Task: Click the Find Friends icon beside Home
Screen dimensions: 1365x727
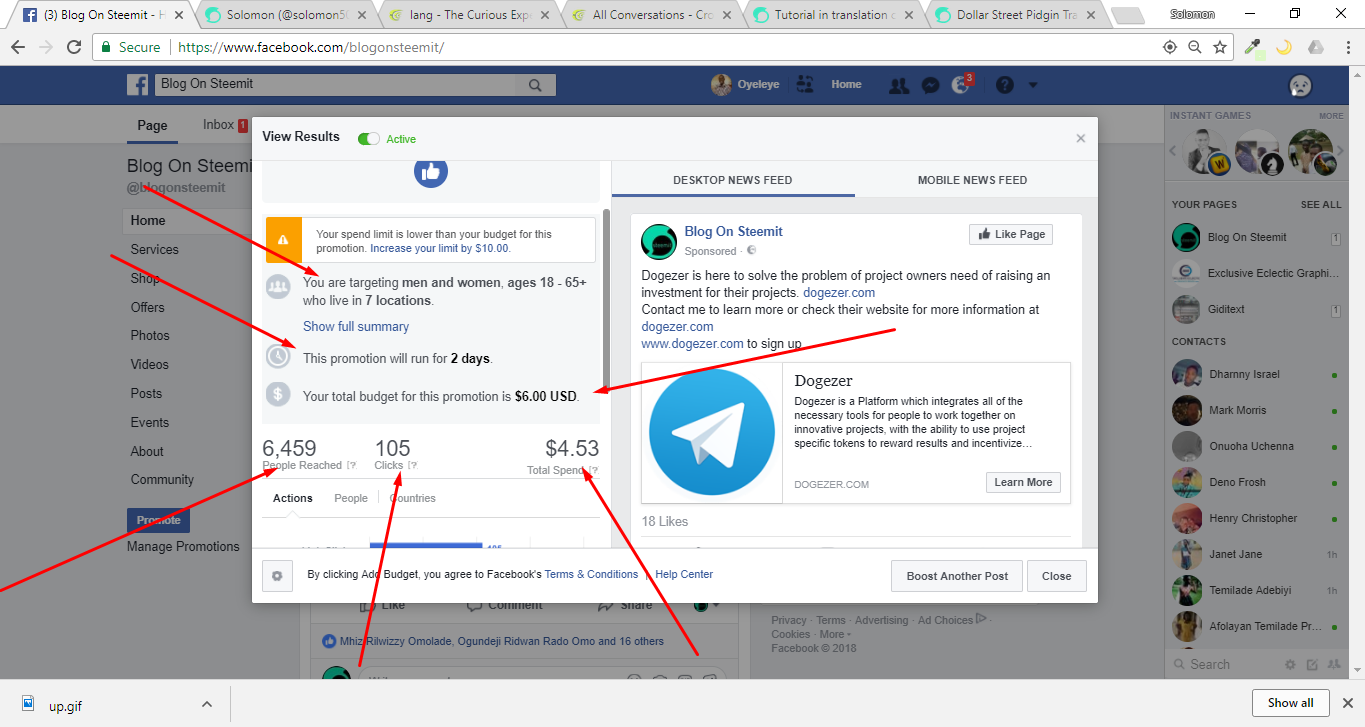Action: click(x=805, y=85)
